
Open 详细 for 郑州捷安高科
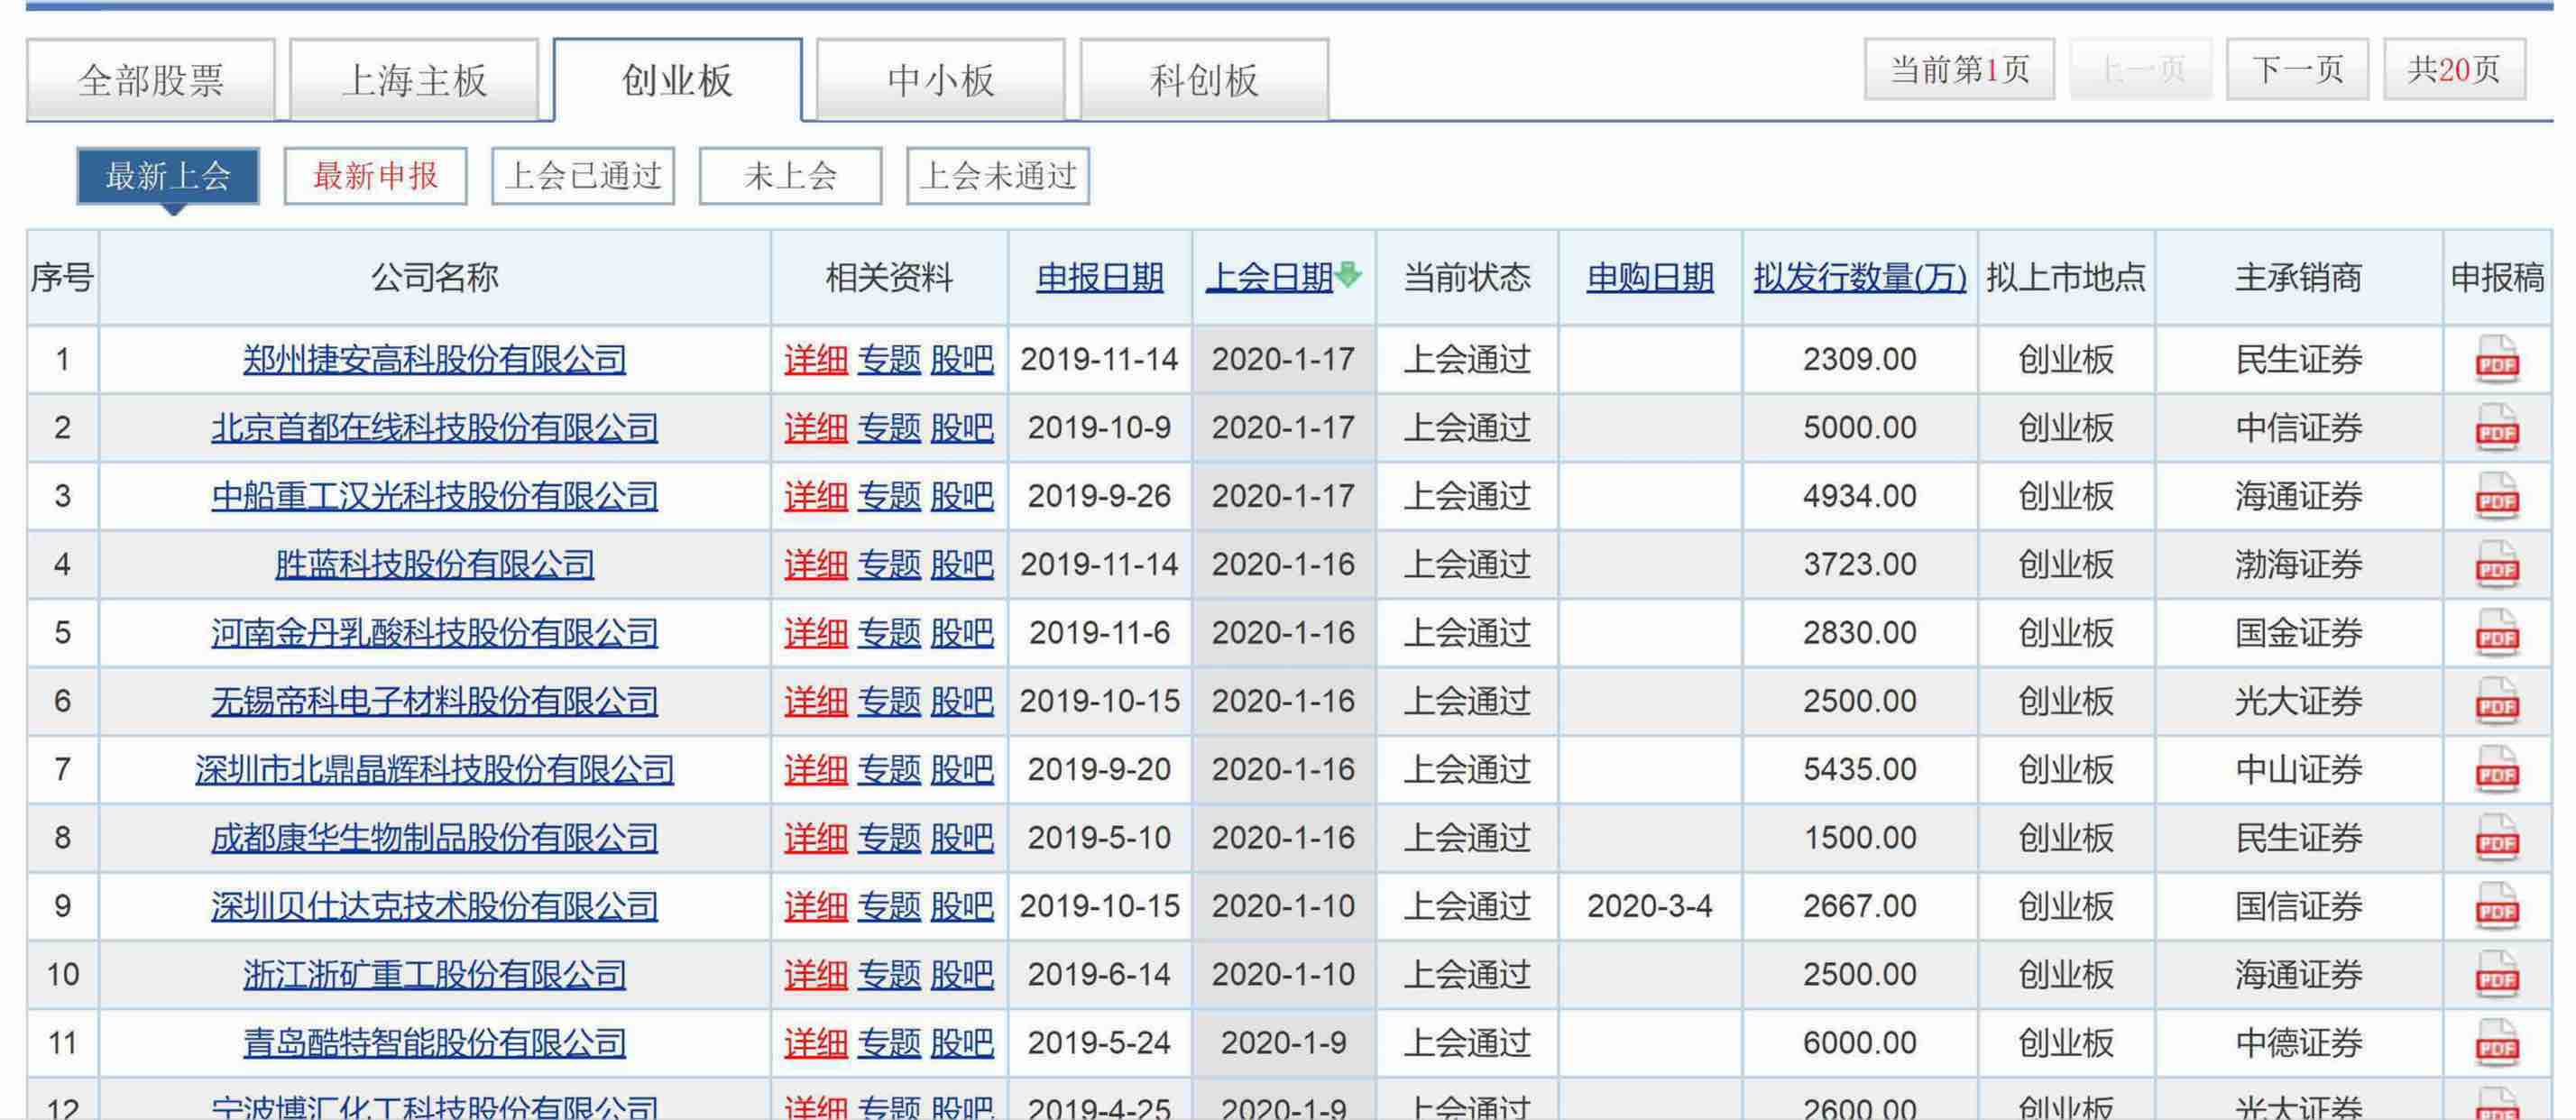point(815,359)
